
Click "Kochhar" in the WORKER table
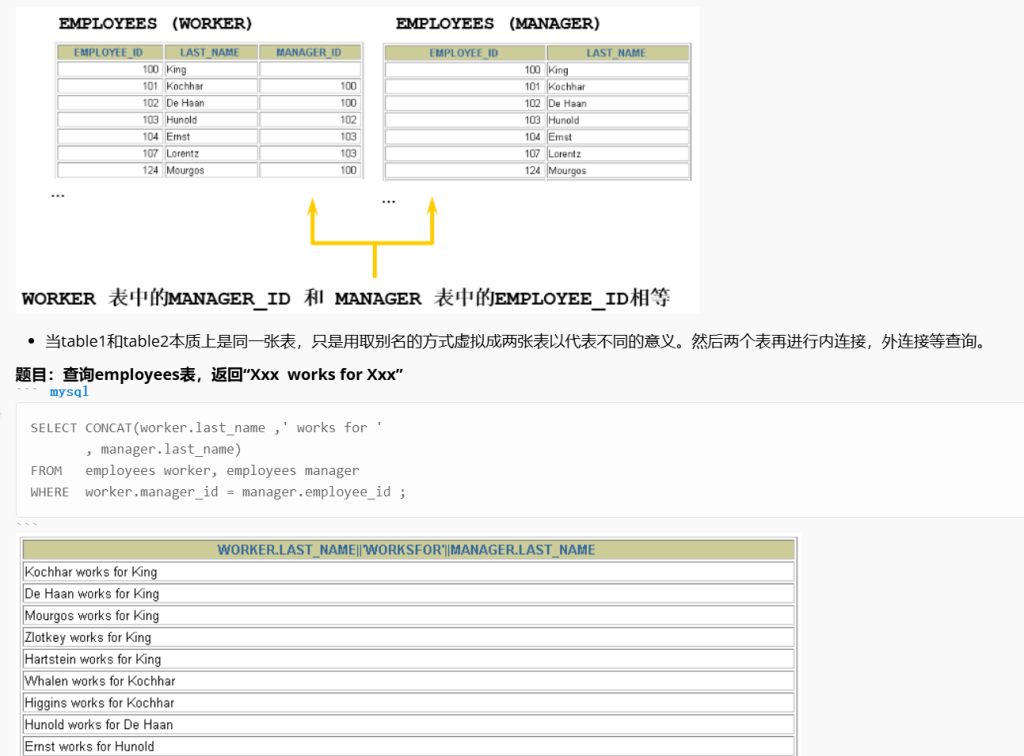185,86
